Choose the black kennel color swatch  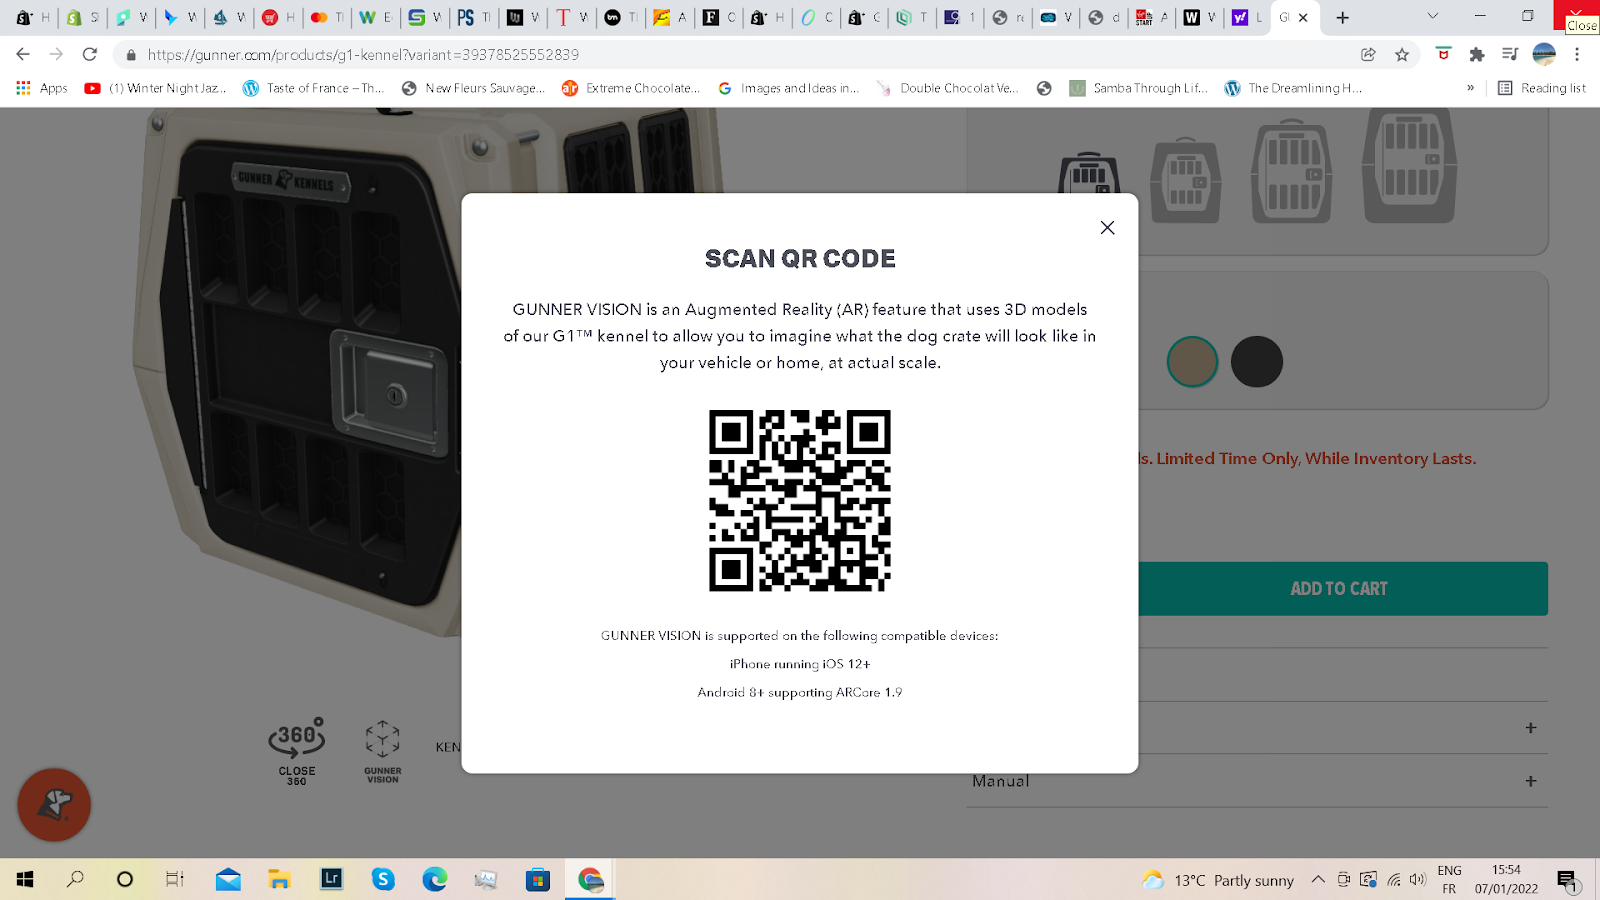(1257, 362)
